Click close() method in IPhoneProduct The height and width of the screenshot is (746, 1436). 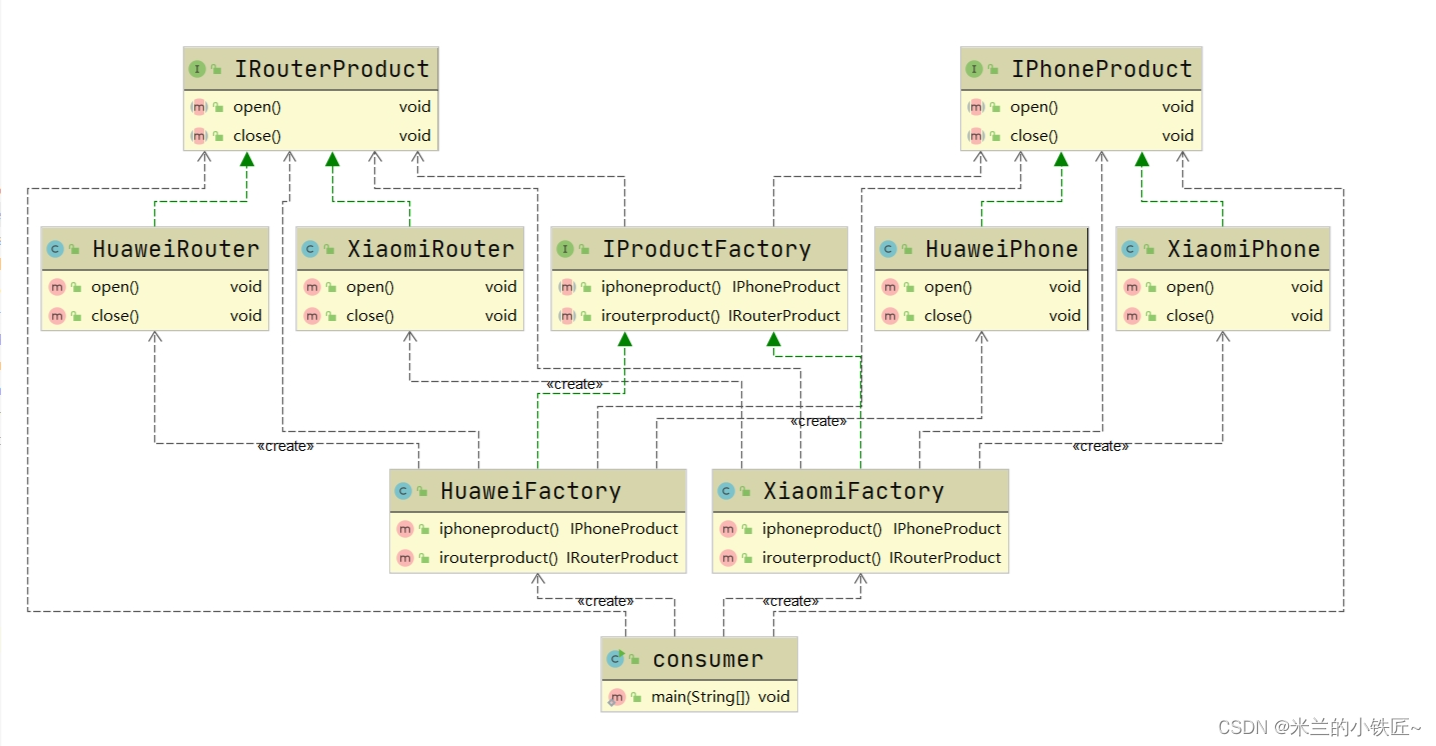[1034, 136]
